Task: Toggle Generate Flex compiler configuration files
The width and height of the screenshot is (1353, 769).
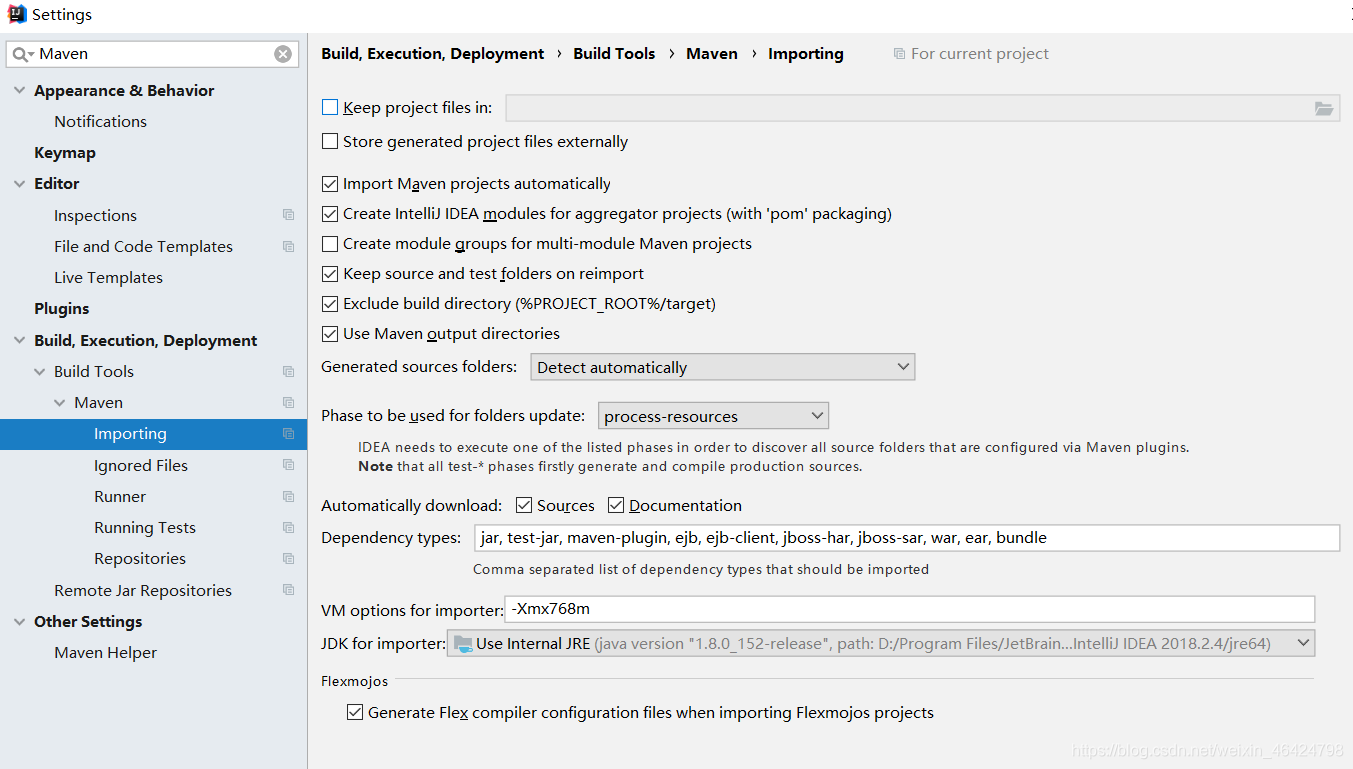Action: click(355, 712)
